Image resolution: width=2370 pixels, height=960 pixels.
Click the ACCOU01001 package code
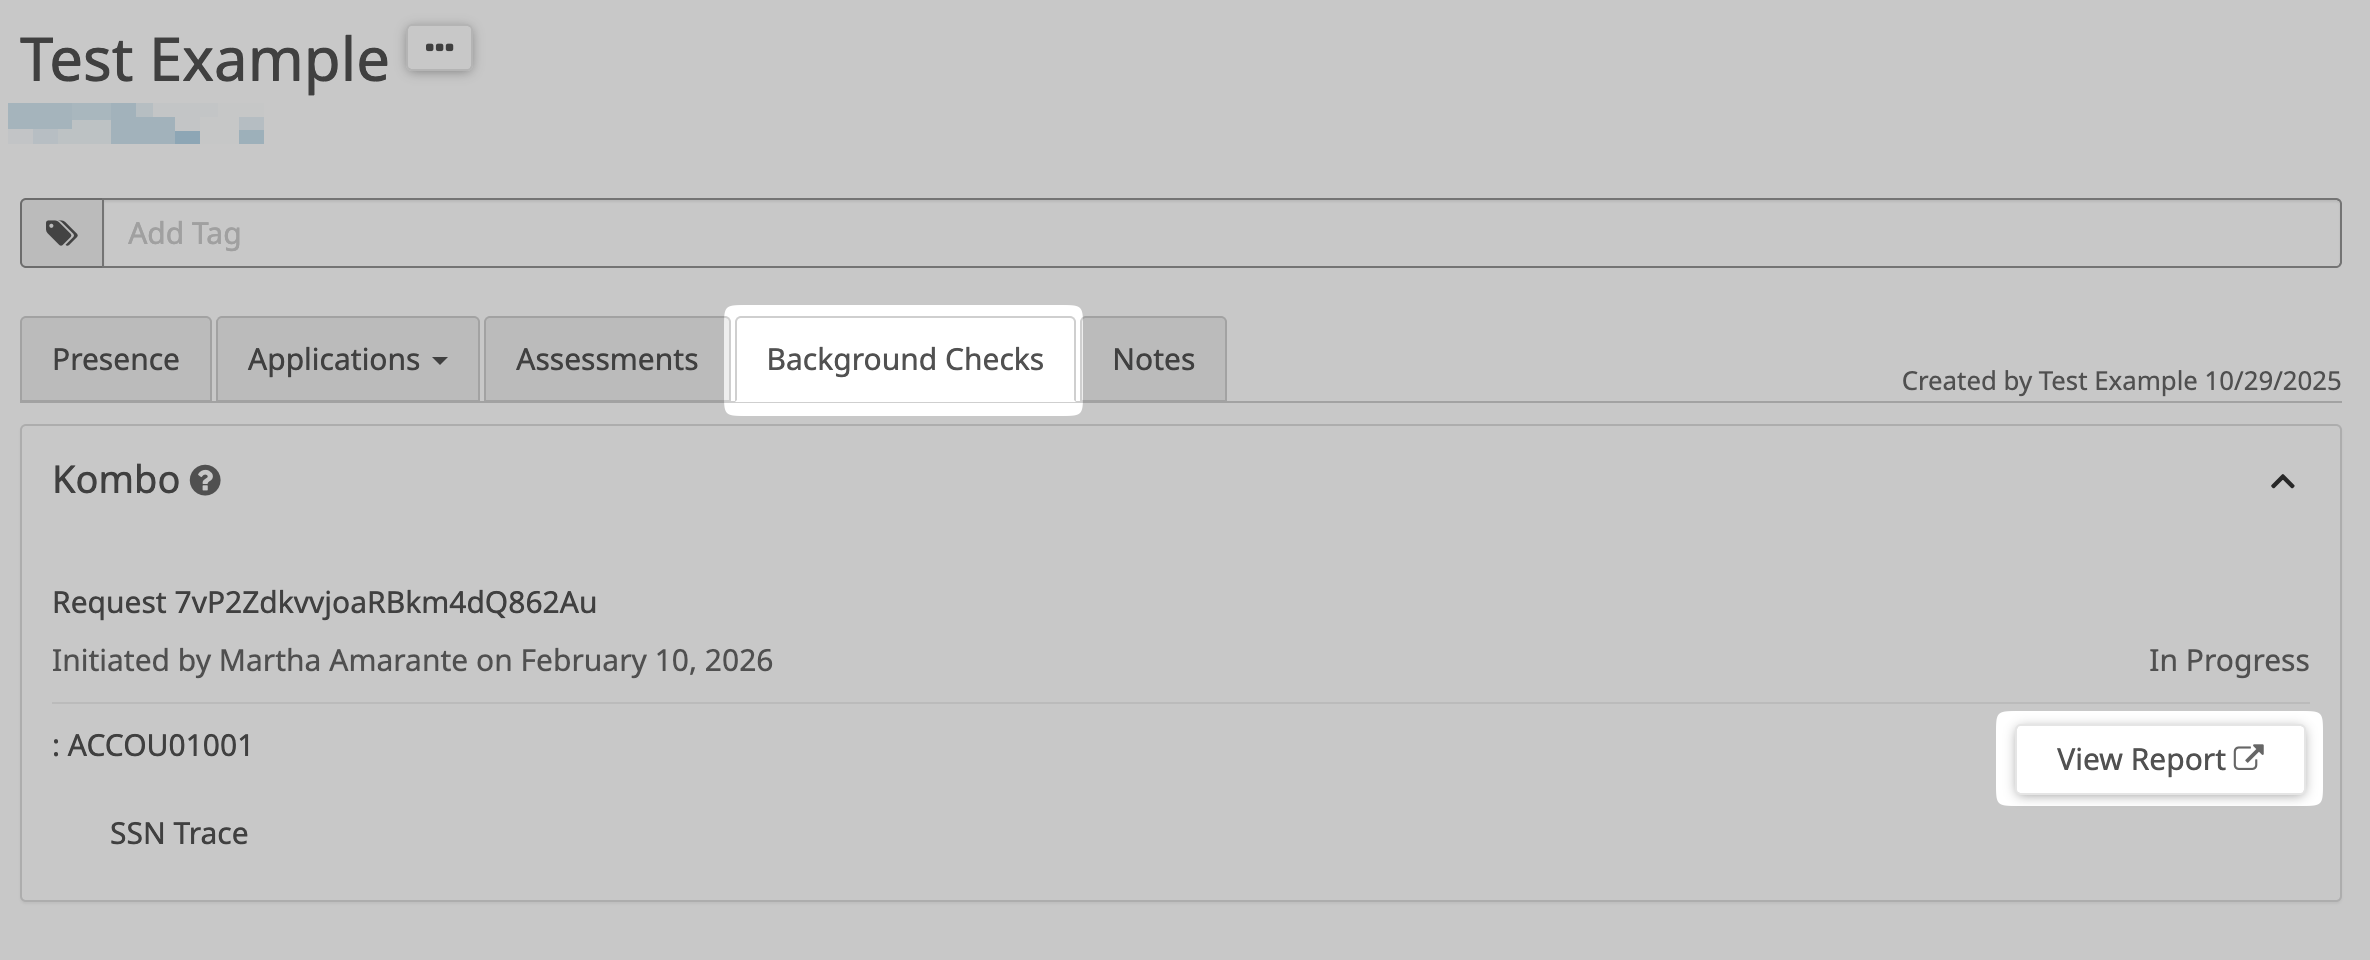[x=159, y=745]
